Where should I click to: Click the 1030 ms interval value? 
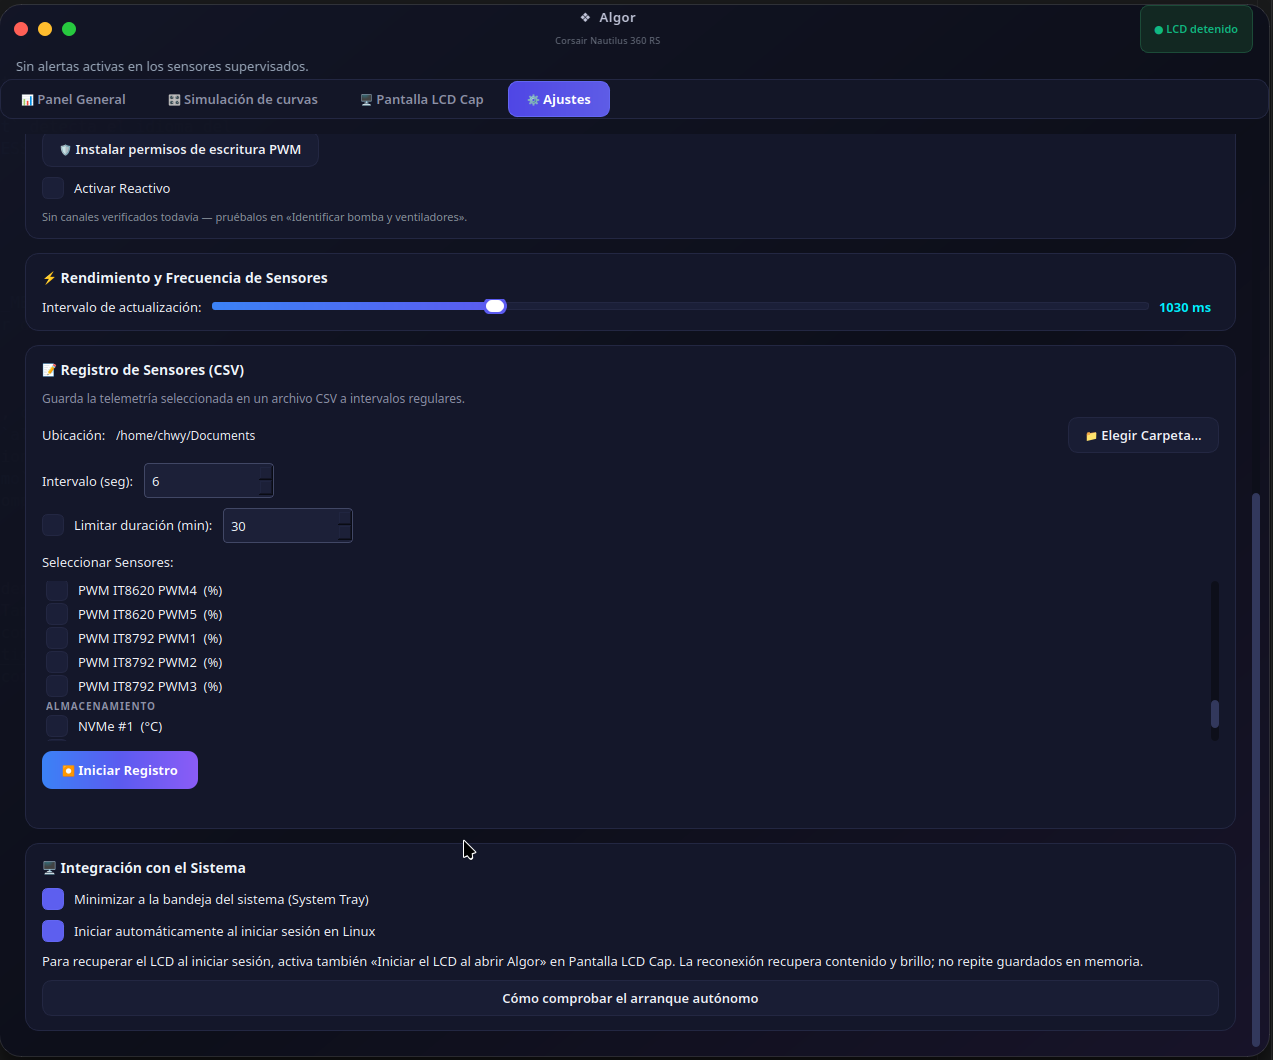1185,307
